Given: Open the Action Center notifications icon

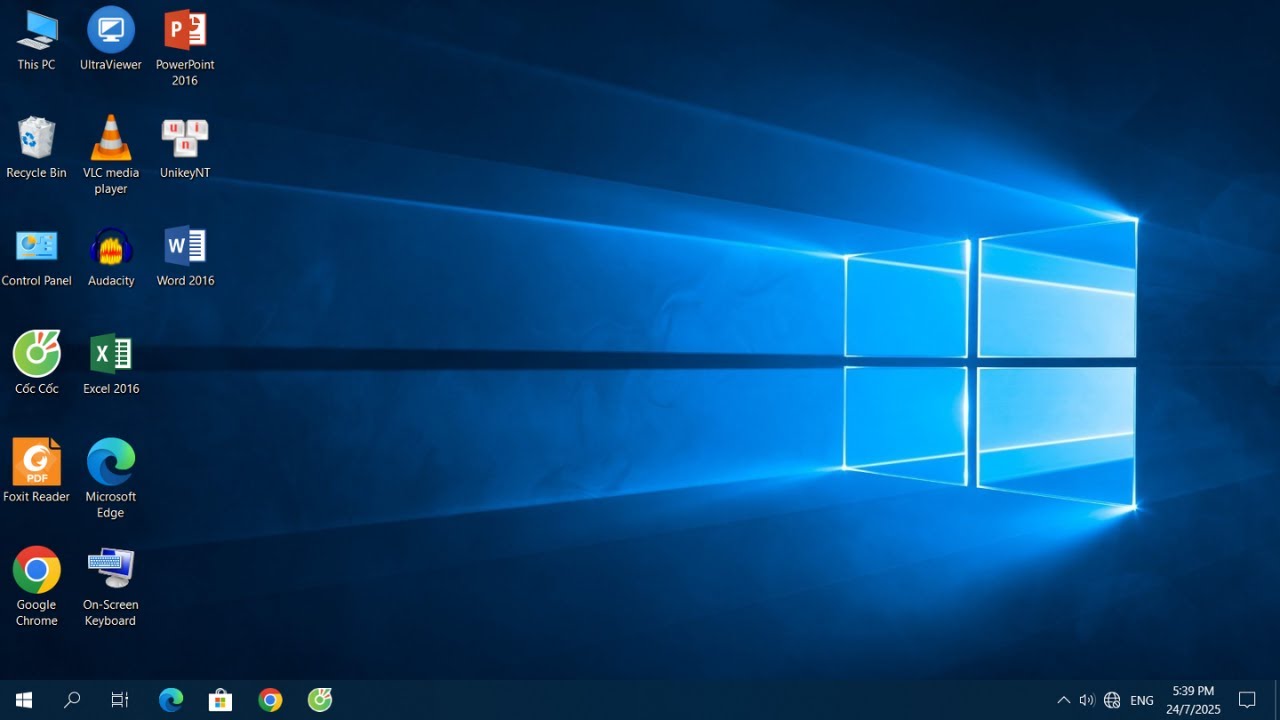Looking at the screenshot, I should click(1247, 700).
